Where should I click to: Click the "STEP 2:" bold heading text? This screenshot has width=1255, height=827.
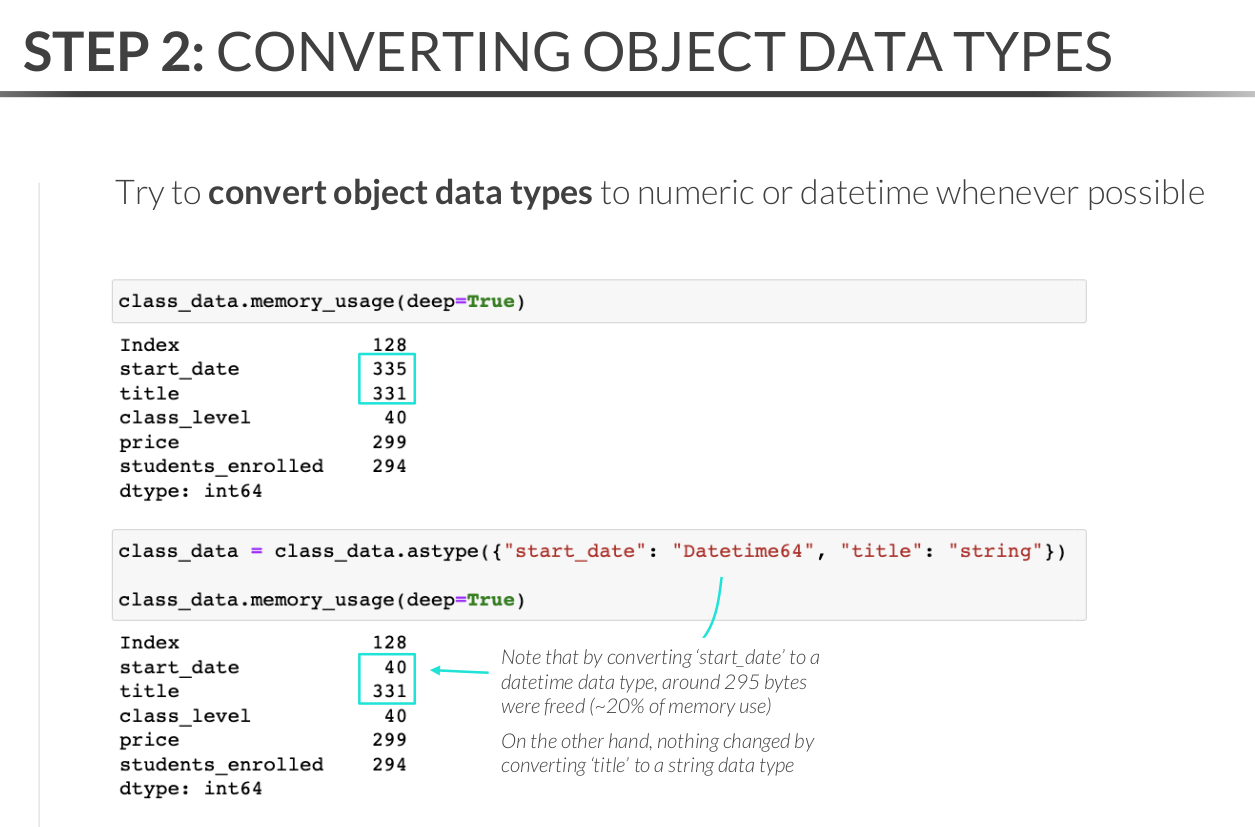(x=114, y=52)
